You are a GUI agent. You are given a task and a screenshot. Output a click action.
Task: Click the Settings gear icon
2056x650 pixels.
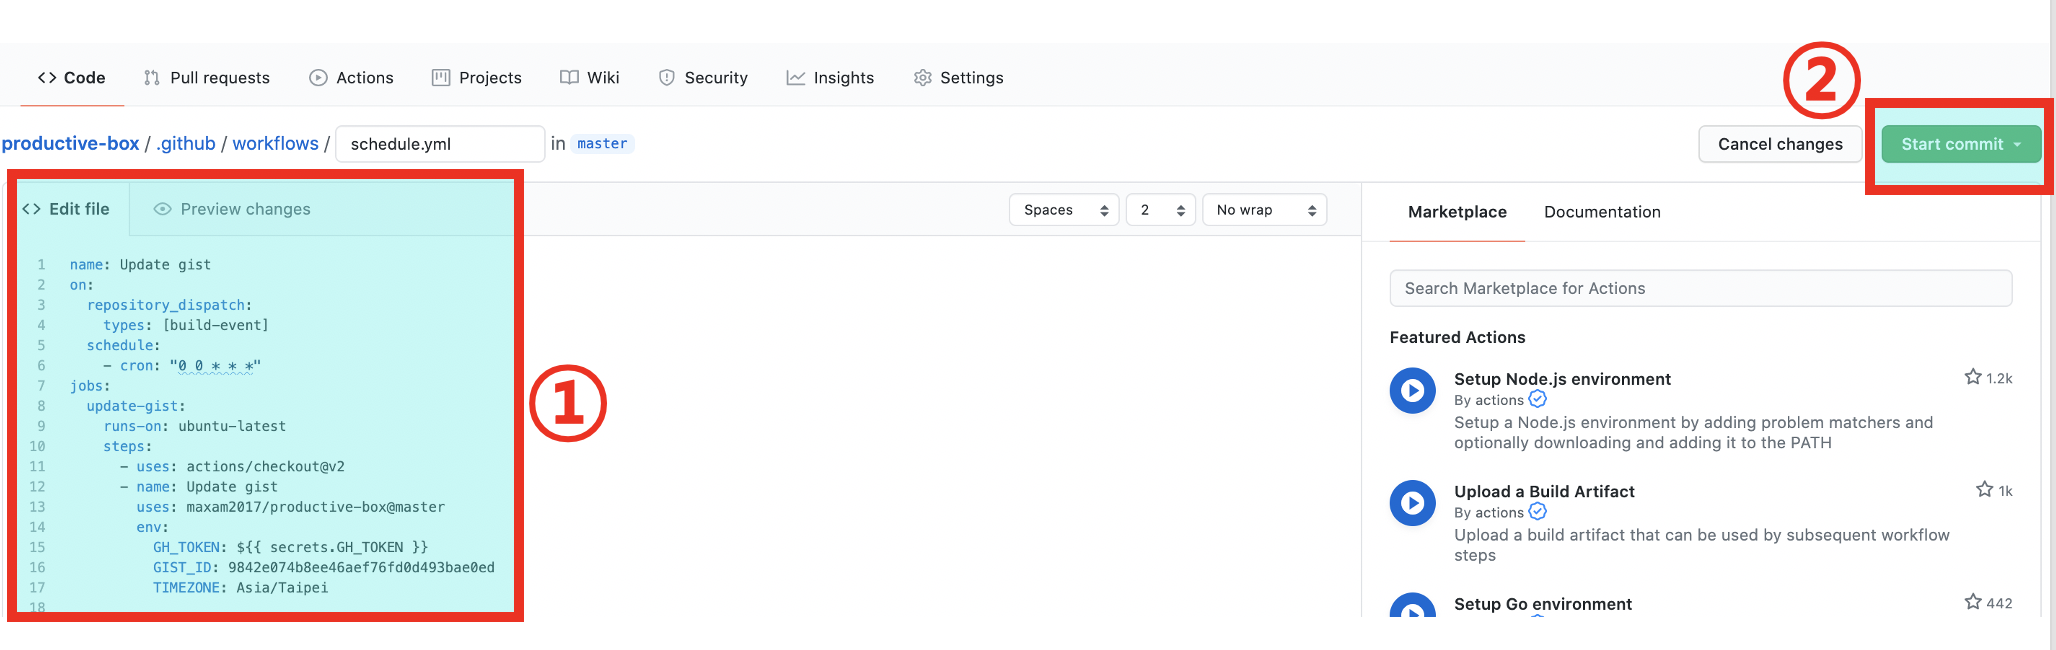923,78
